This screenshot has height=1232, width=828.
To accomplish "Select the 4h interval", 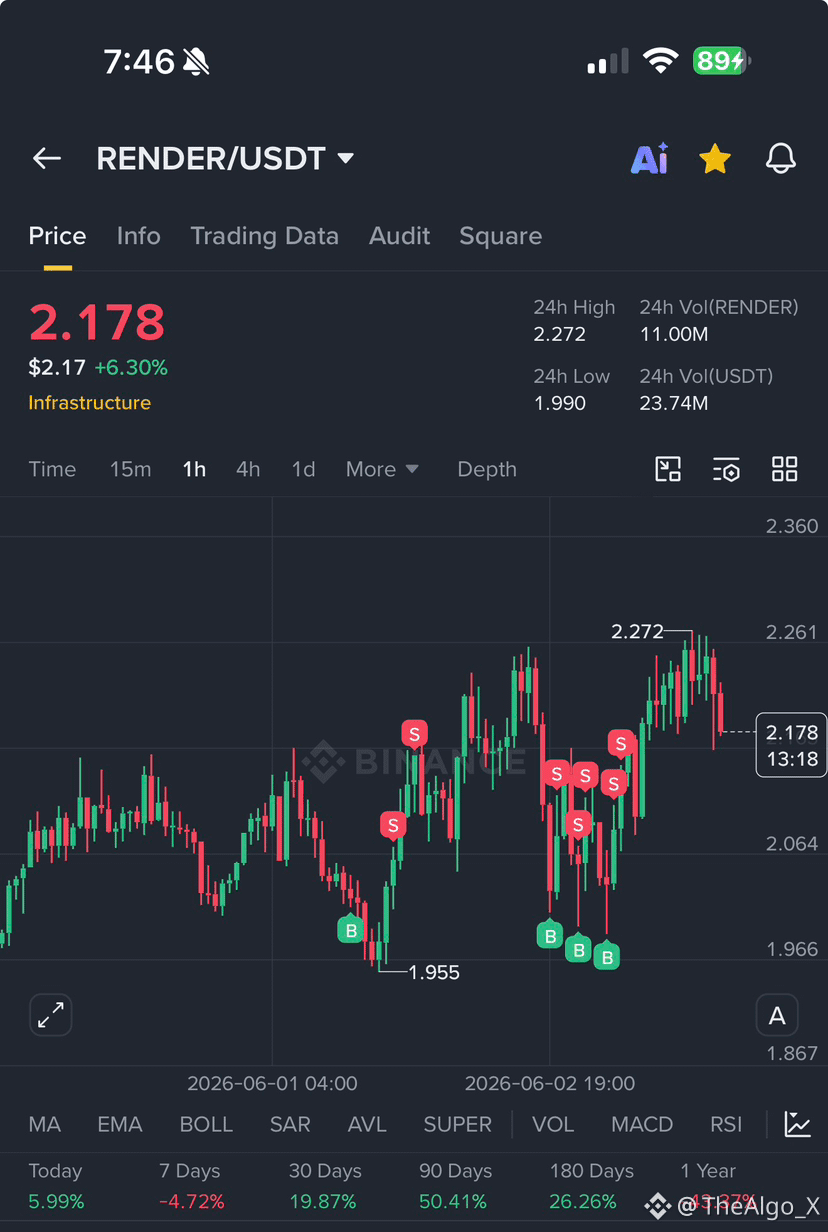I will (x=248, y=469).
